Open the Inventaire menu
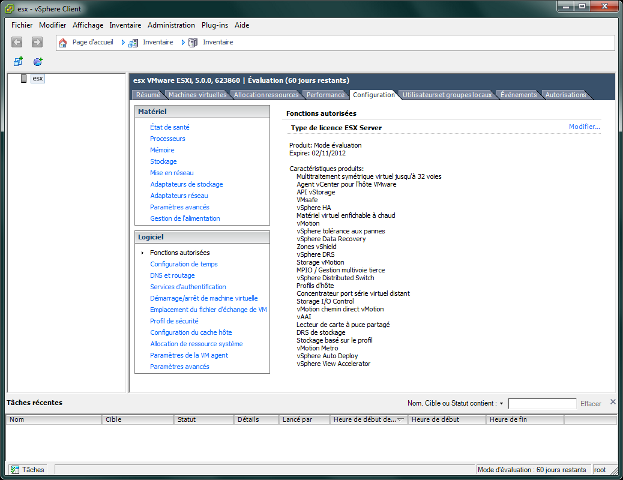 pyautogui.click(x=125, y=25)
